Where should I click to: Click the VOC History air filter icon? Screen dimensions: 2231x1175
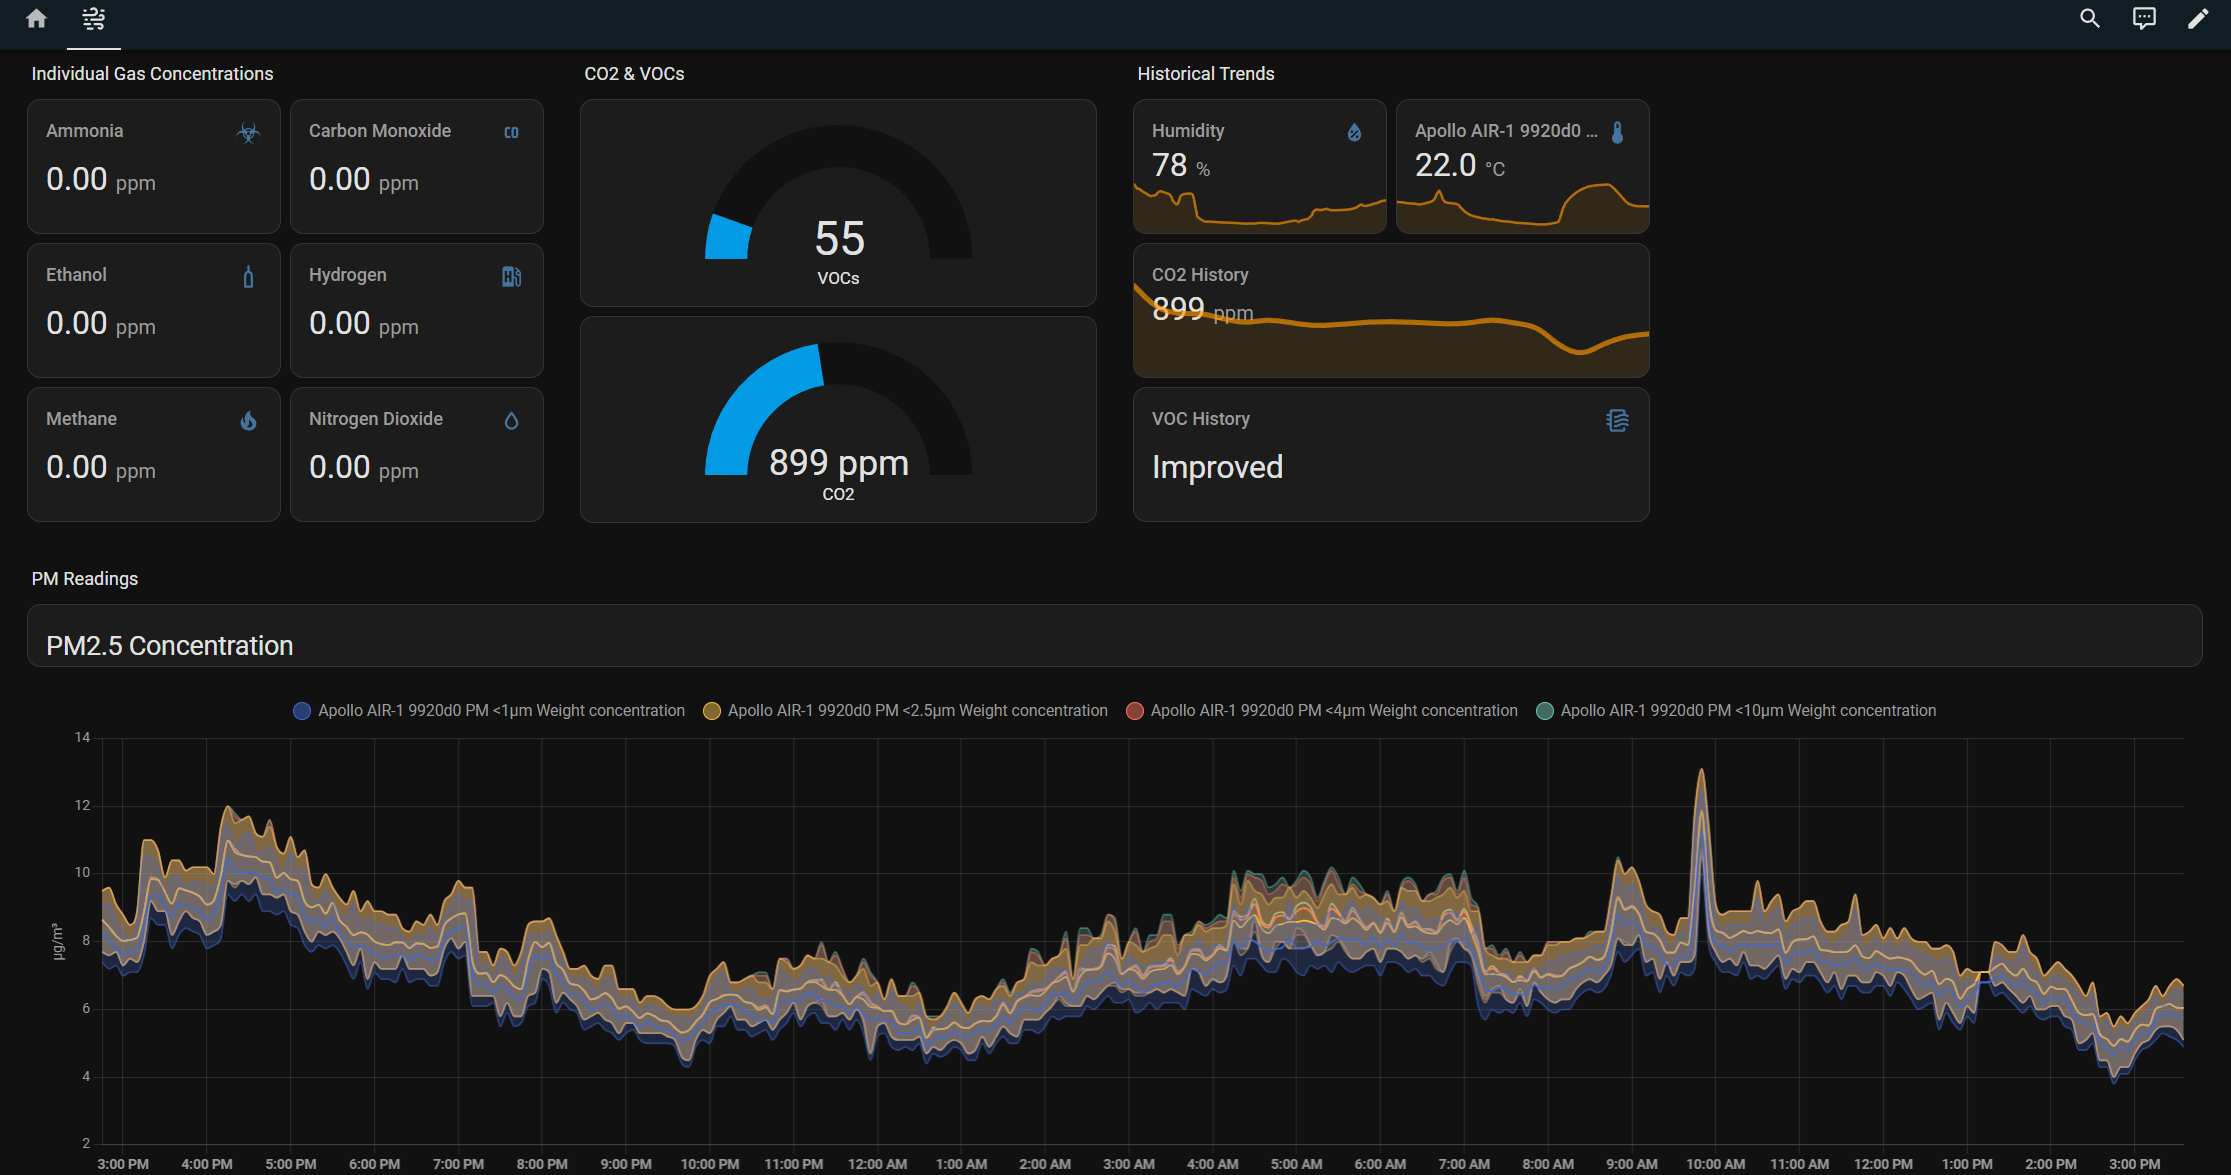[1617, 421]
